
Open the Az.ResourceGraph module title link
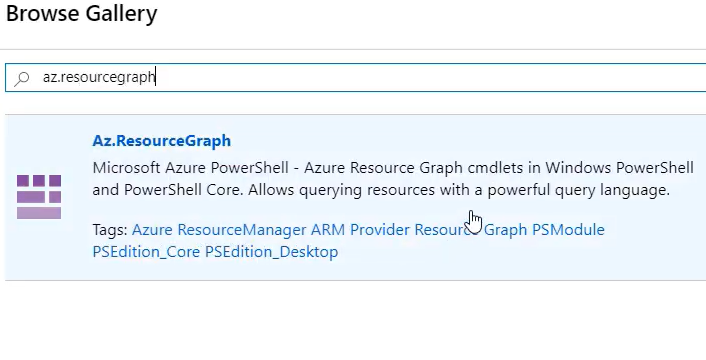[162, 140]
